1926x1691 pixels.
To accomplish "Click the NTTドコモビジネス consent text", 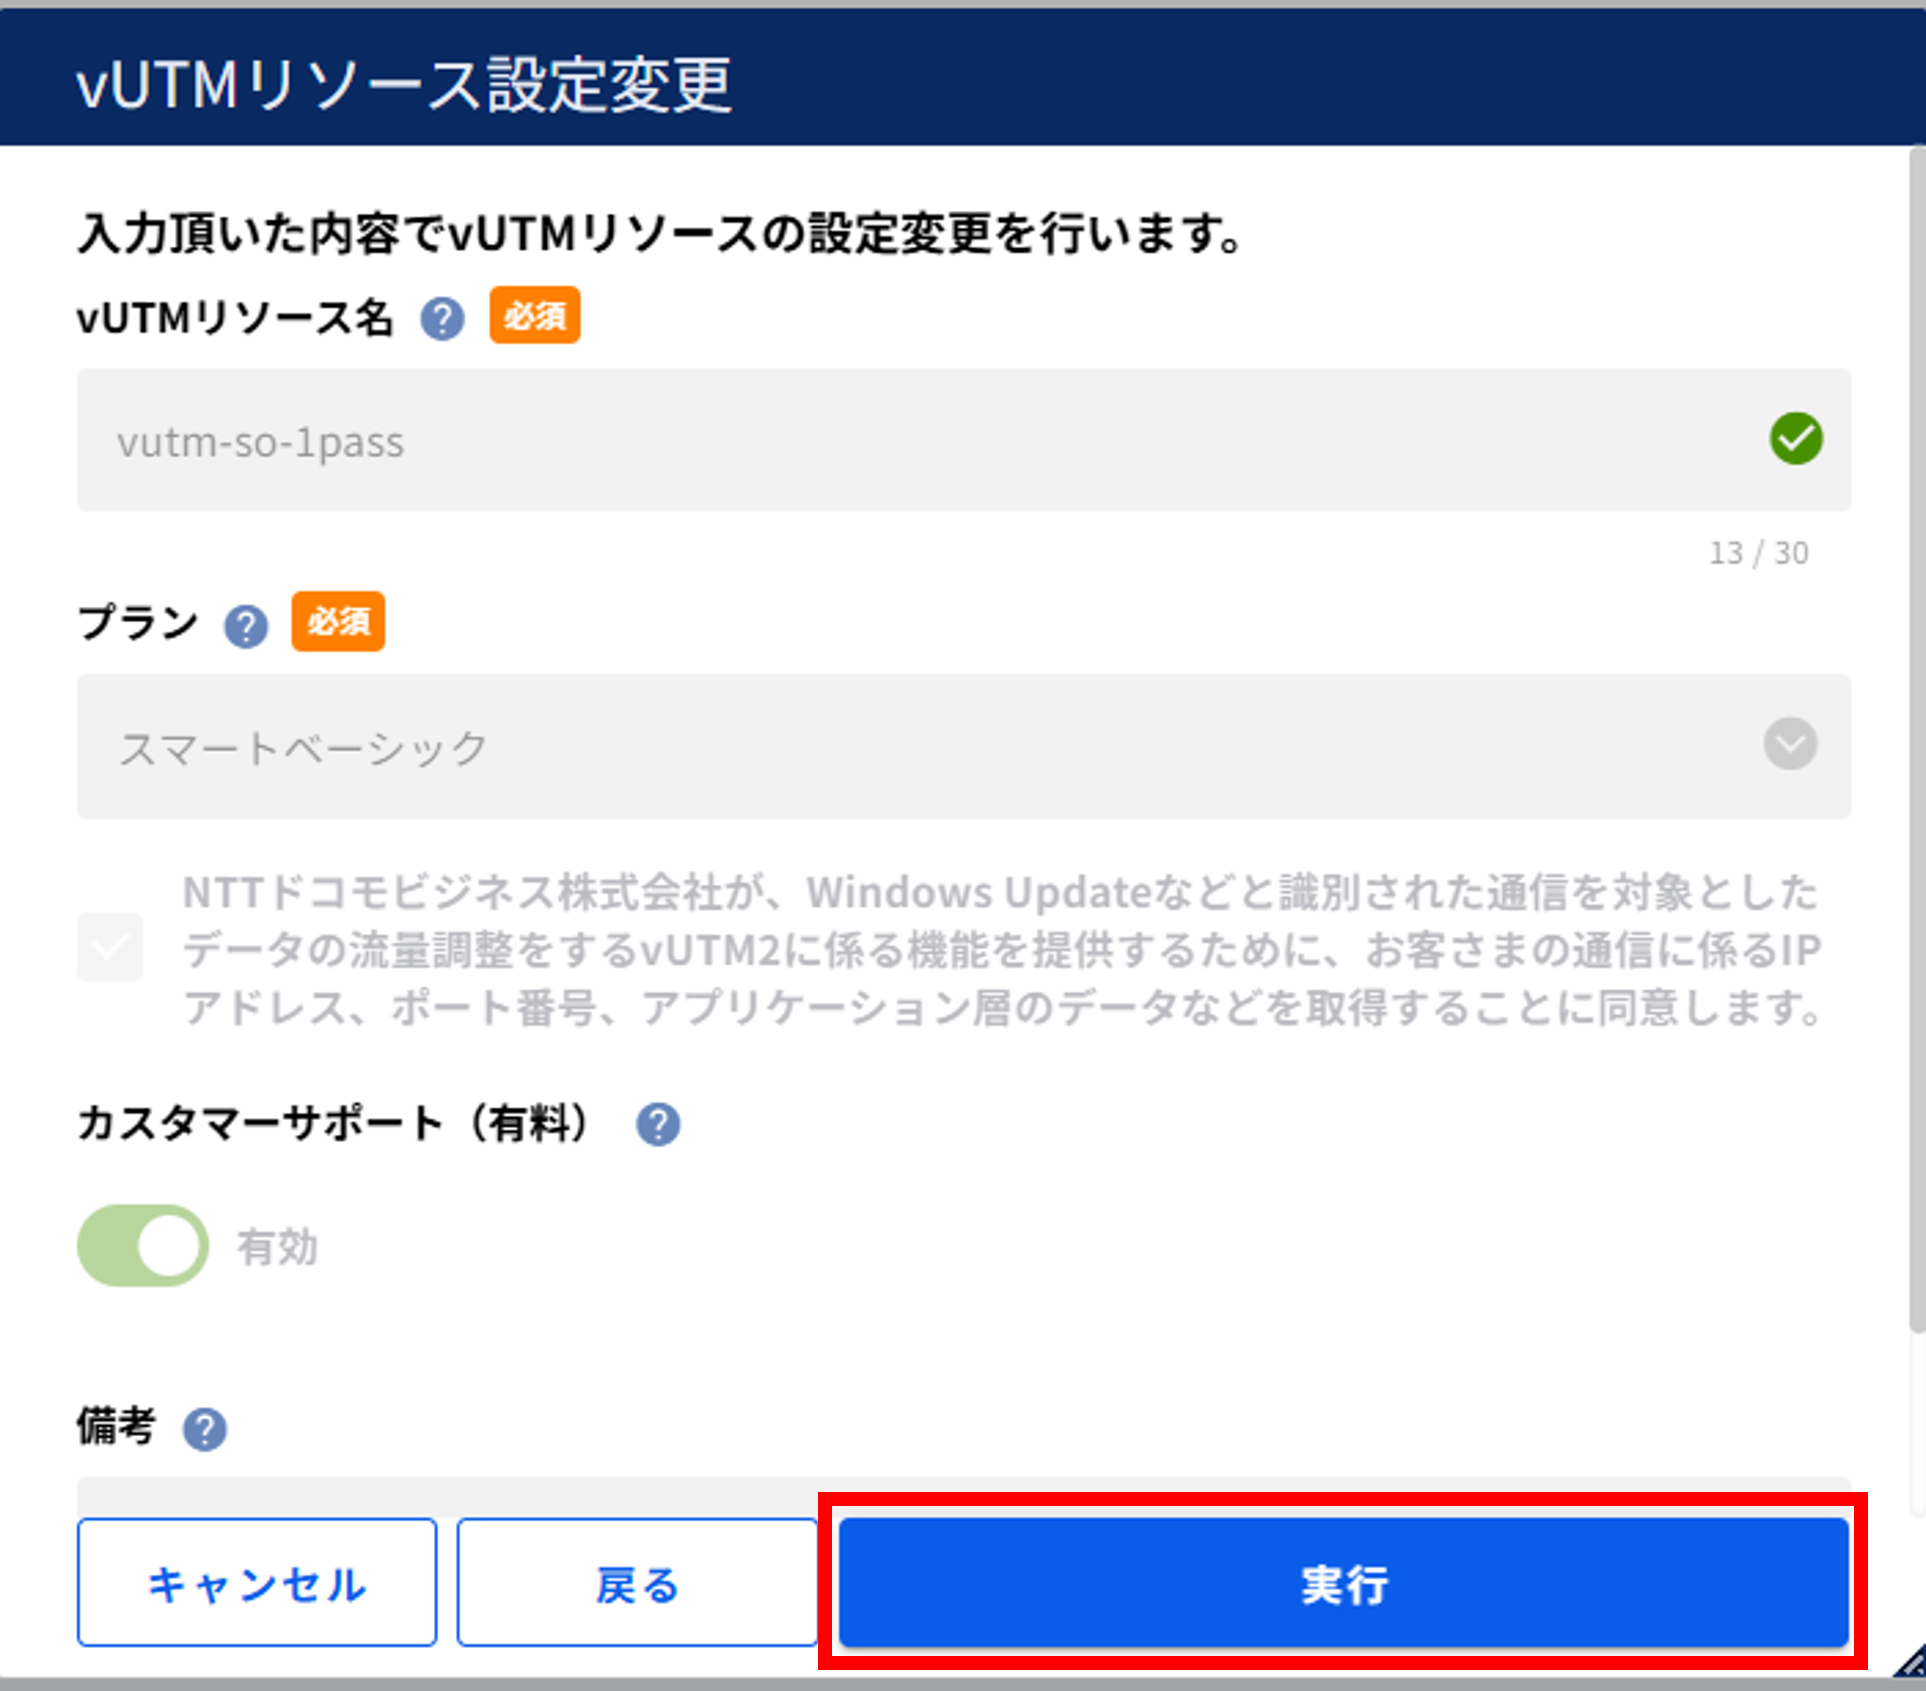I will coord(1000,949).
